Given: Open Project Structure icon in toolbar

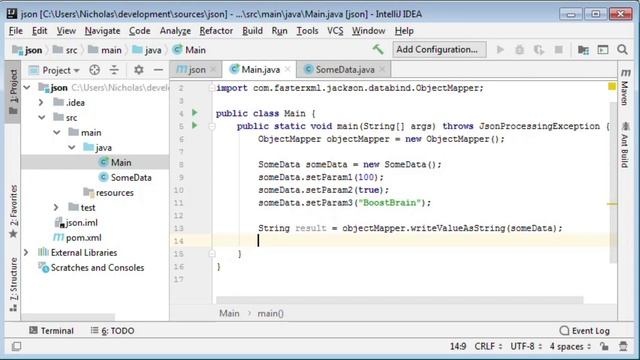Looking at the screenshot, I should tap(583, 50).
